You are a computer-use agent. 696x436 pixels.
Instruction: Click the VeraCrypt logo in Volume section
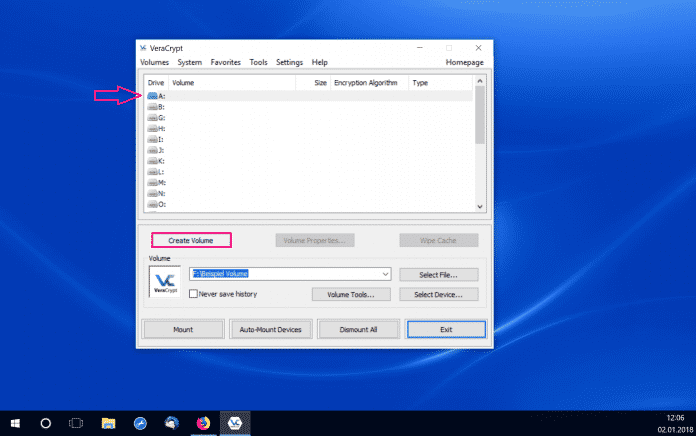(x=165, y=283)
